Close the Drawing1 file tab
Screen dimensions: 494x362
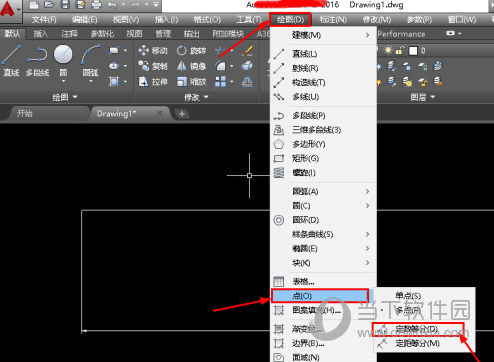point(160,113)
